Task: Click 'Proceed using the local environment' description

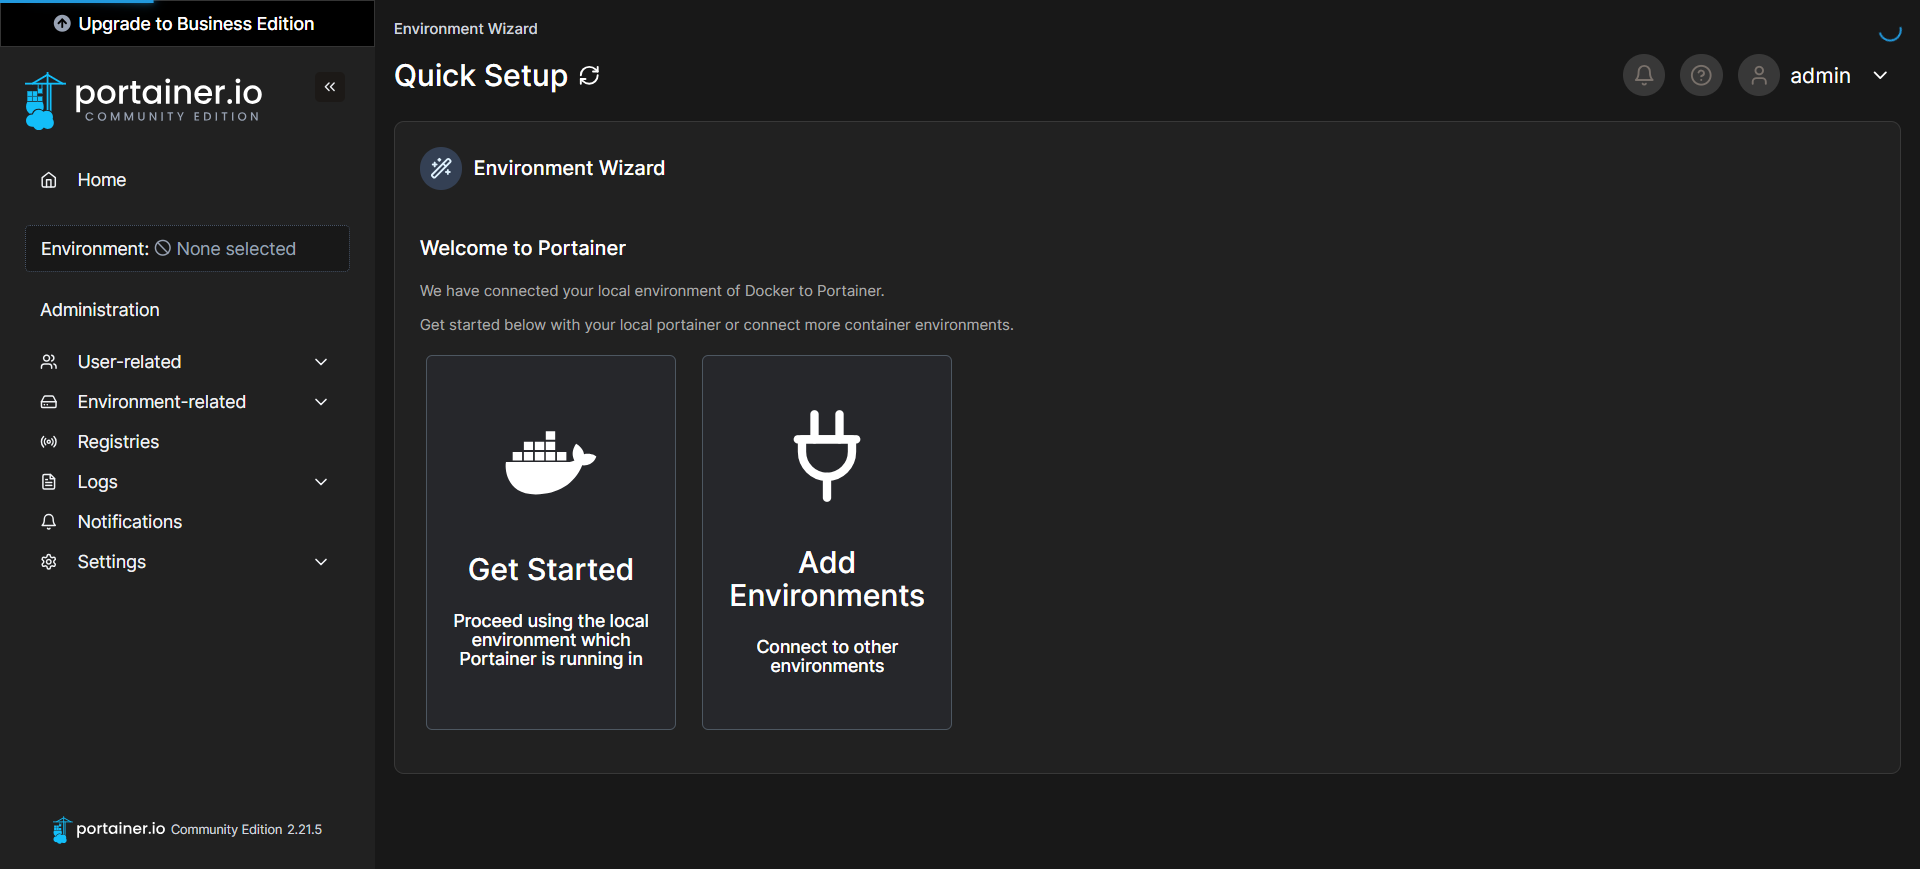Action: 551,640
